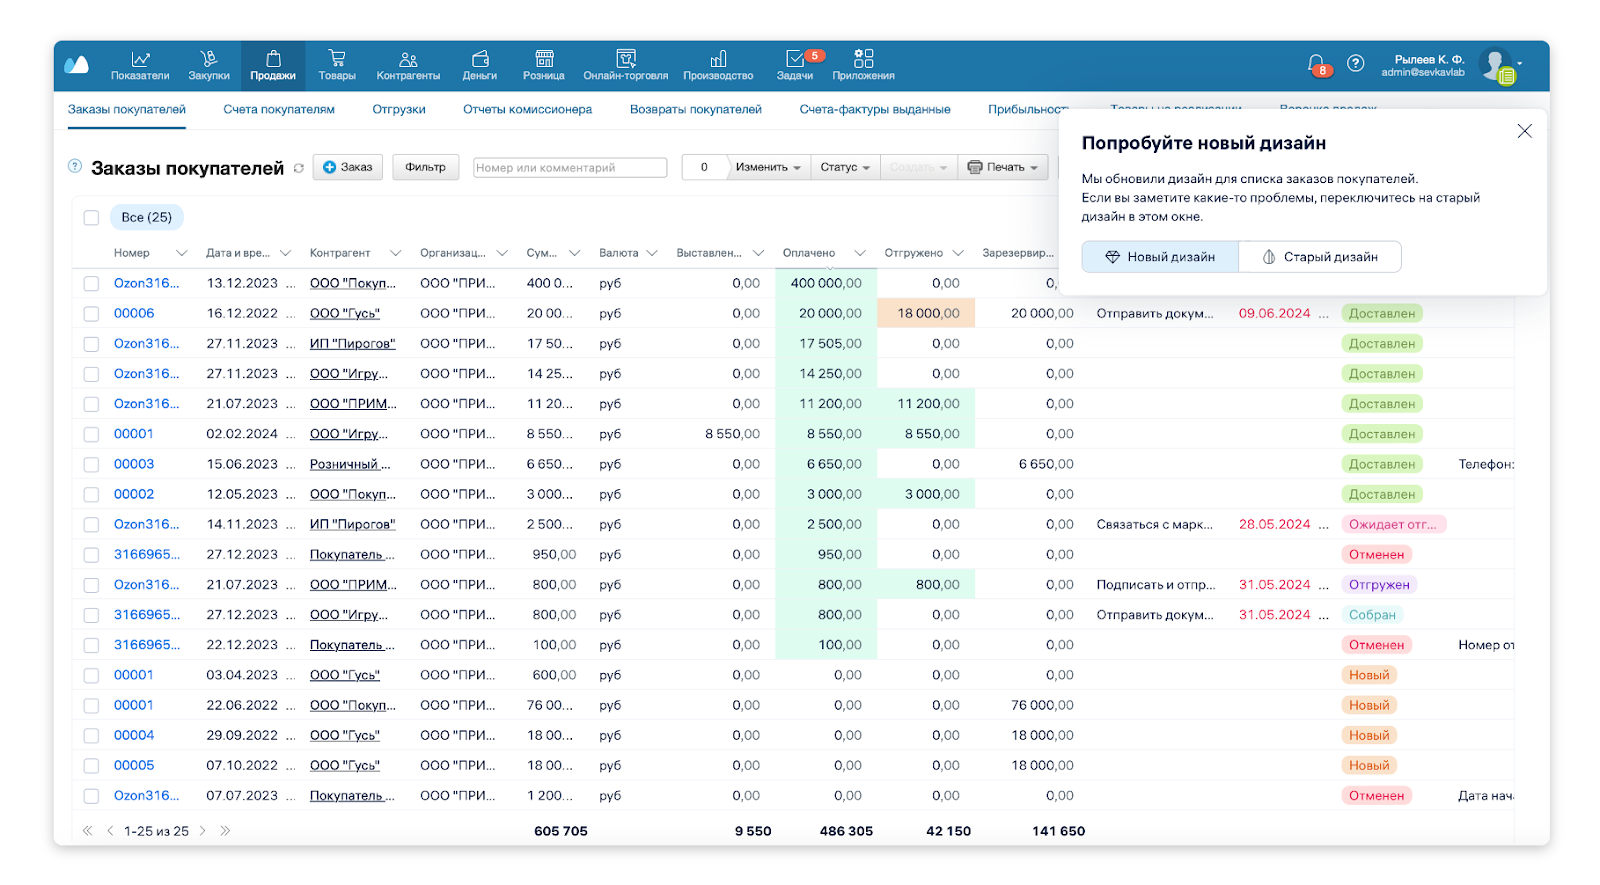Screen dimensions: 1600x885
Task: Refresh the Заказы покупателей list
Action: tap(298, 168)
